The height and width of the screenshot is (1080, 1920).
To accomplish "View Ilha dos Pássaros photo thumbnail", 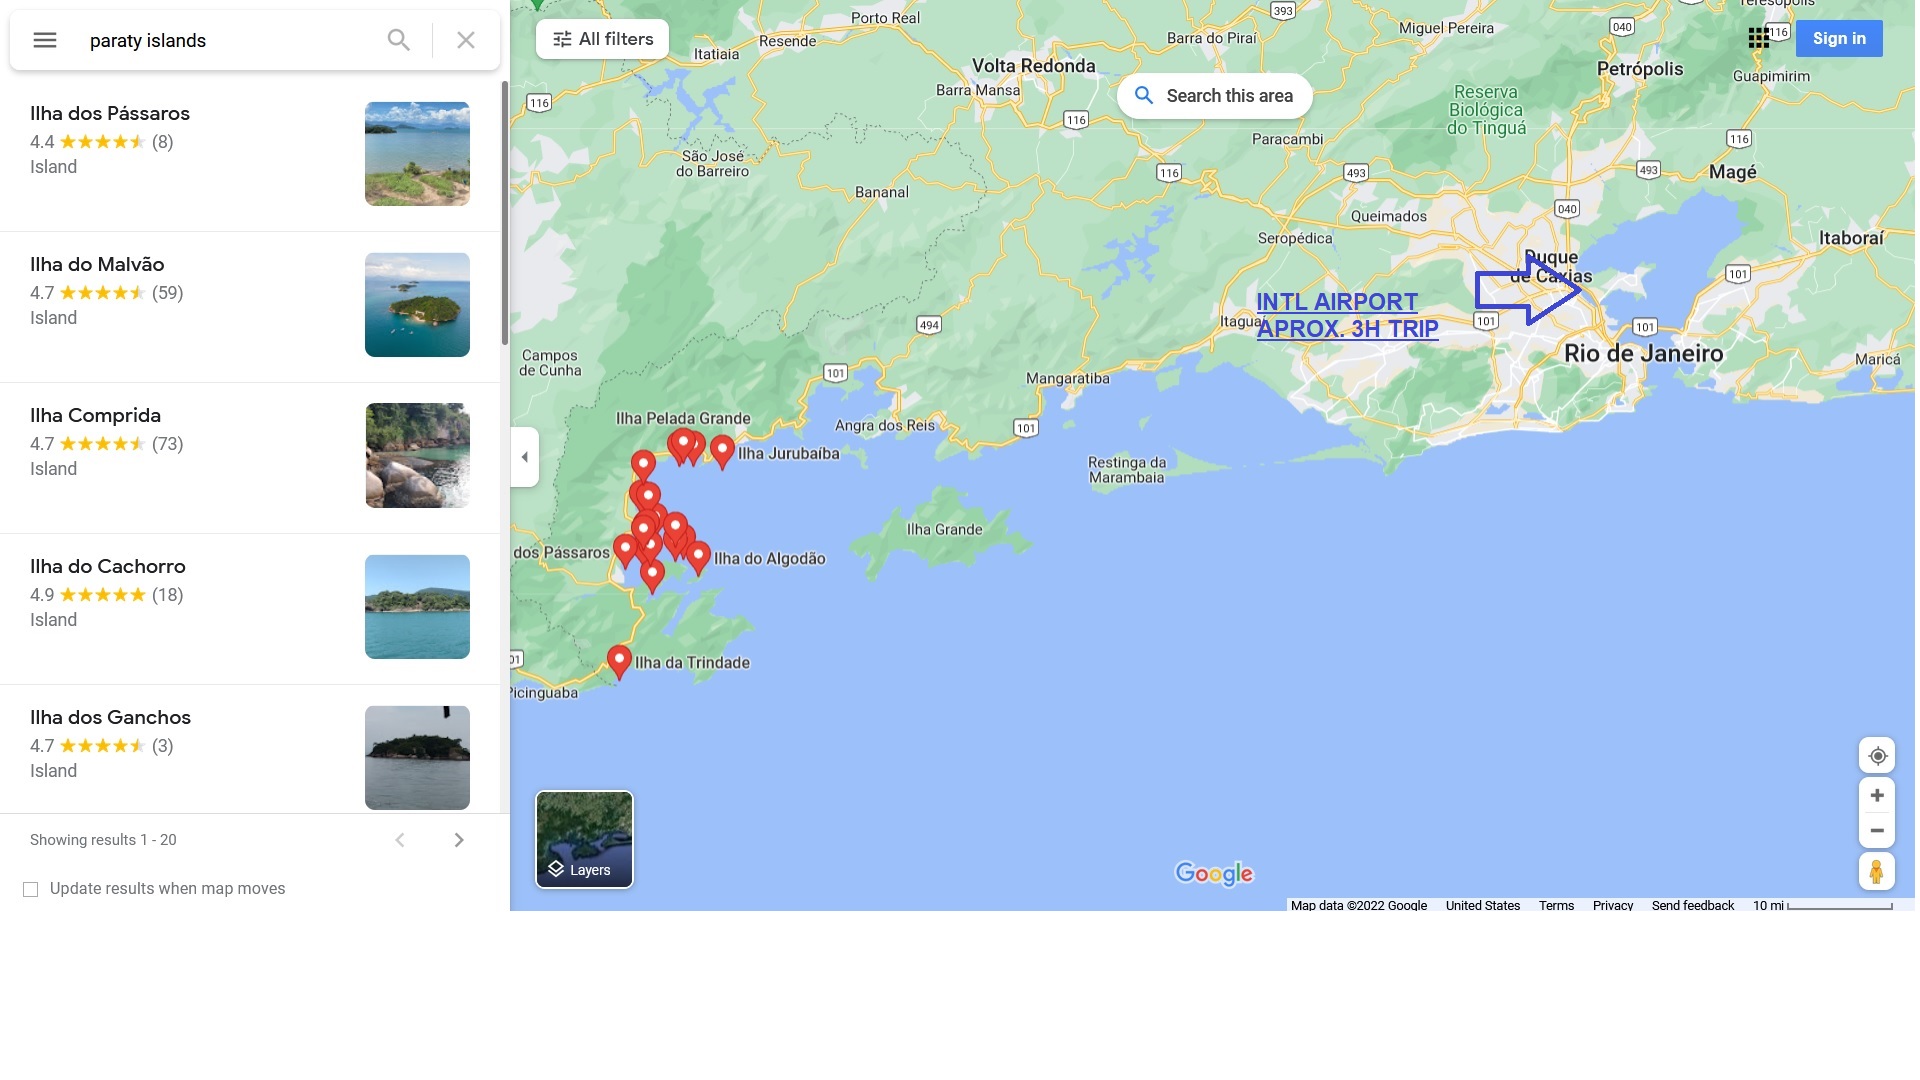I will click(417, 154).
